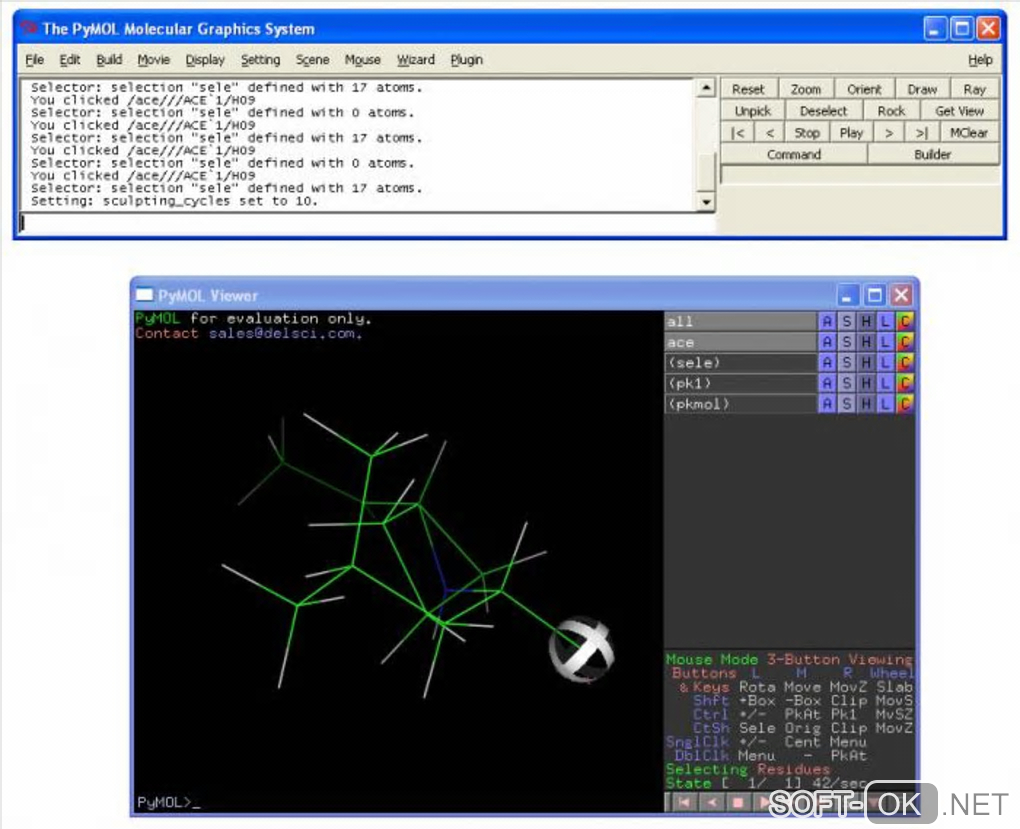
Task: Open the Show menu for all
Action: 847,321
